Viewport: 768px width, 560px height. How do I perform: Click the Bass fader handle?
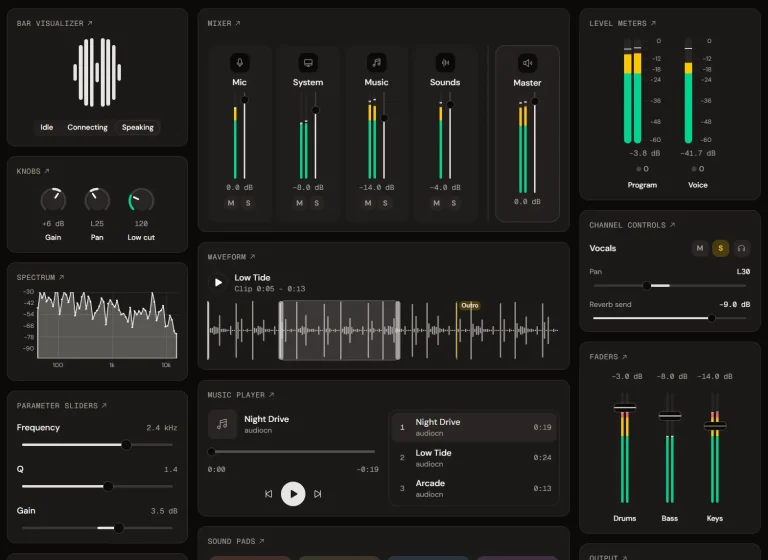coord(670,416)
